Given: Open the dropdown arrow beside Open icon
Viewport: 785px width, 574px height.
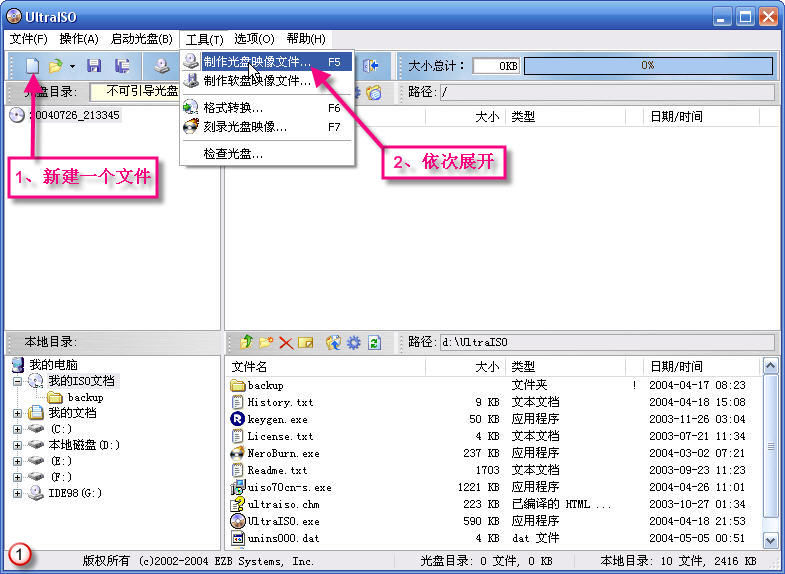Looking at the screenshot, I should (x=73, y=66).
